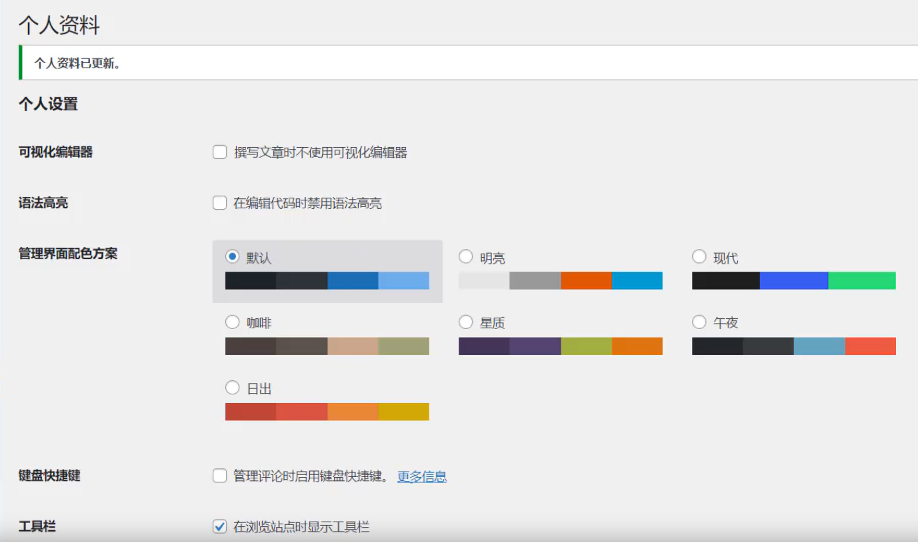918x542 pixels.
Task: Click the 个人设置 section heading
Action: [x=48, y=104]
